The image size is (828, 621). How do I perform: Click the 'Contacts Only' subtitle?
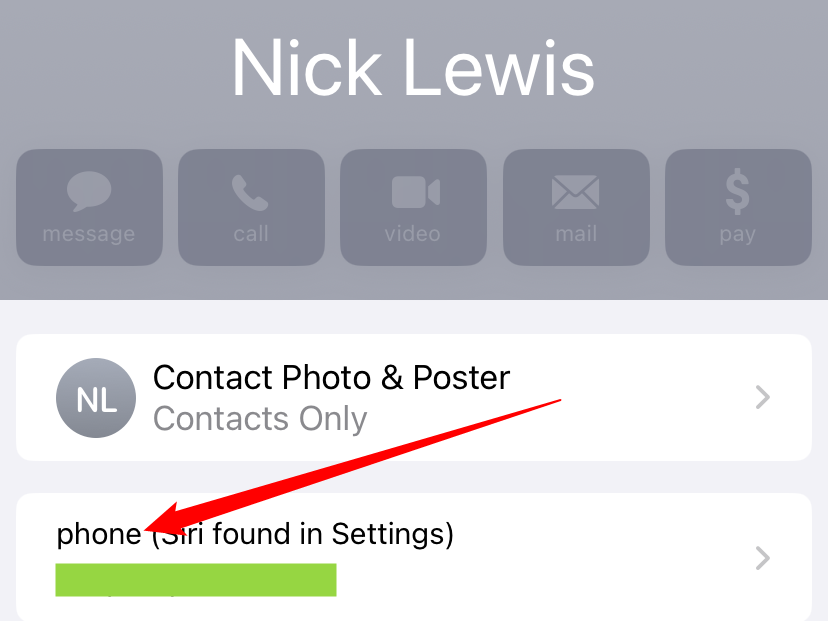click(260, 419)
